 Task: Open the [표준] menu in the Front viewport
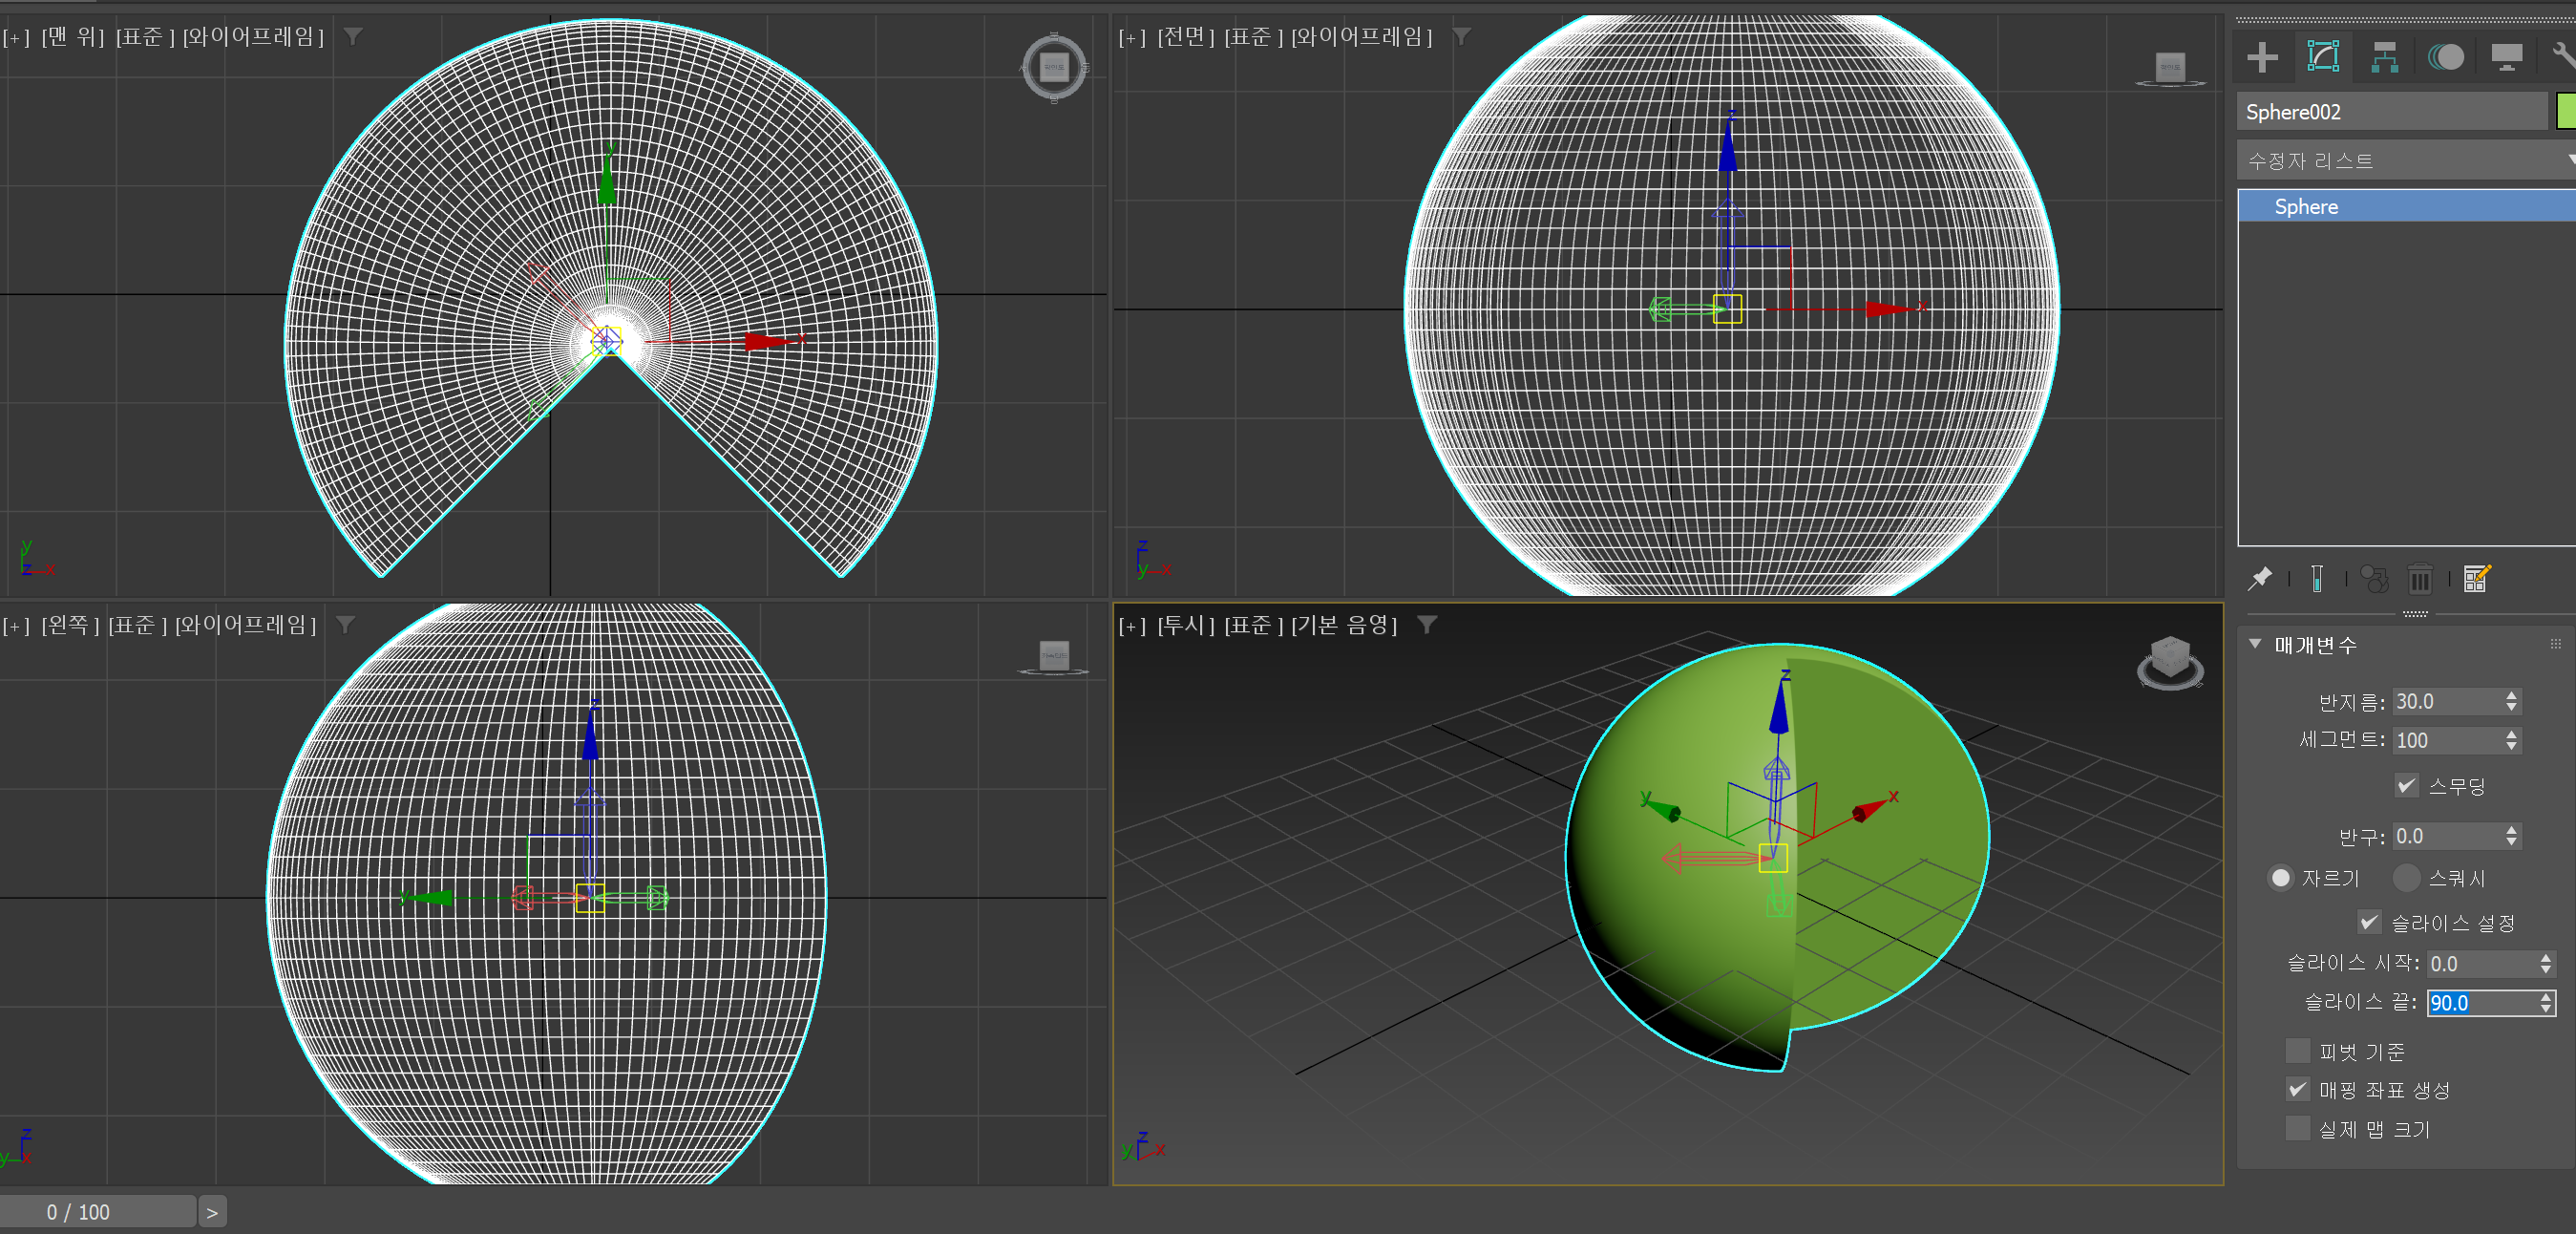(x=1253, y=37)
